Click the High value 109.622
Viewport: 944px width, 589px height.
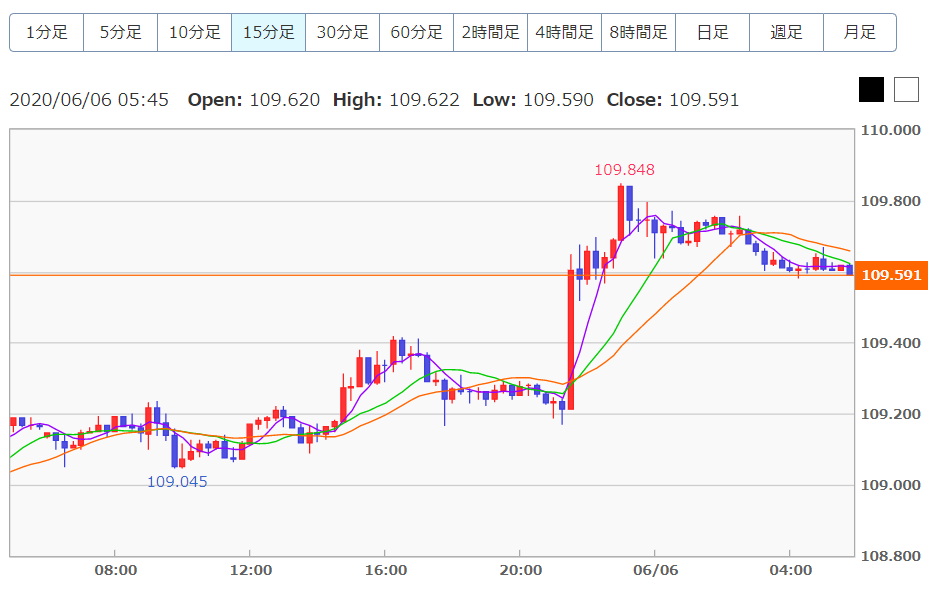tap(424, 100)
